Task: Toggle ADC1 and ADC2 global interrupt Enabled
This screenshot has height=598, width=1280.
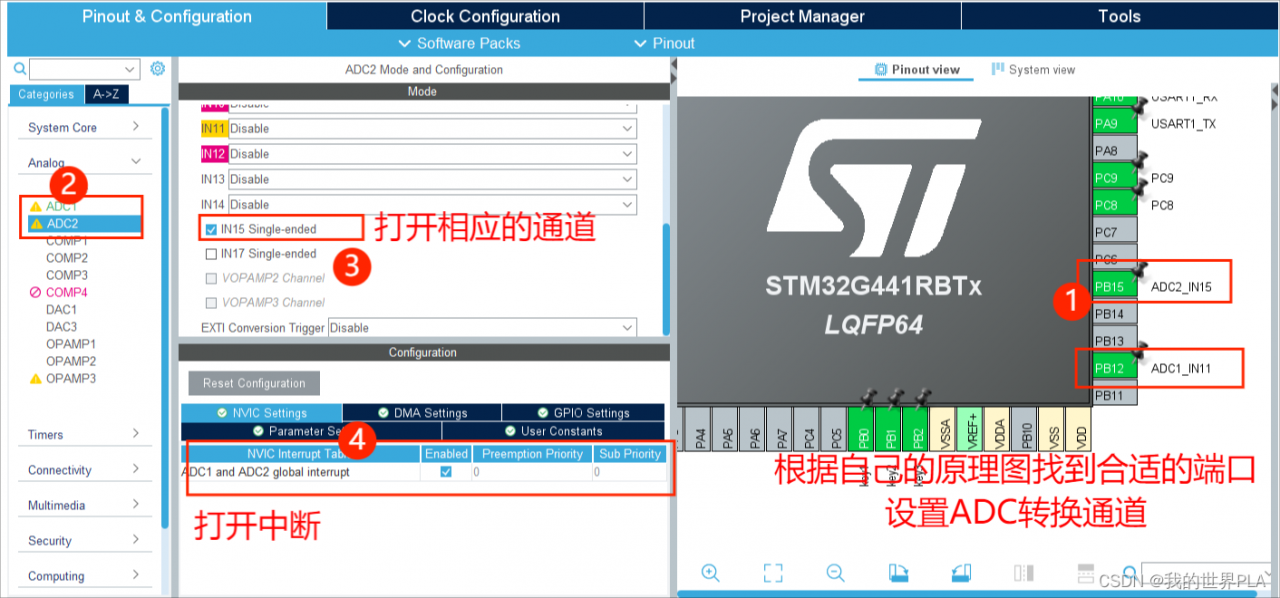Action: point(446,472)
